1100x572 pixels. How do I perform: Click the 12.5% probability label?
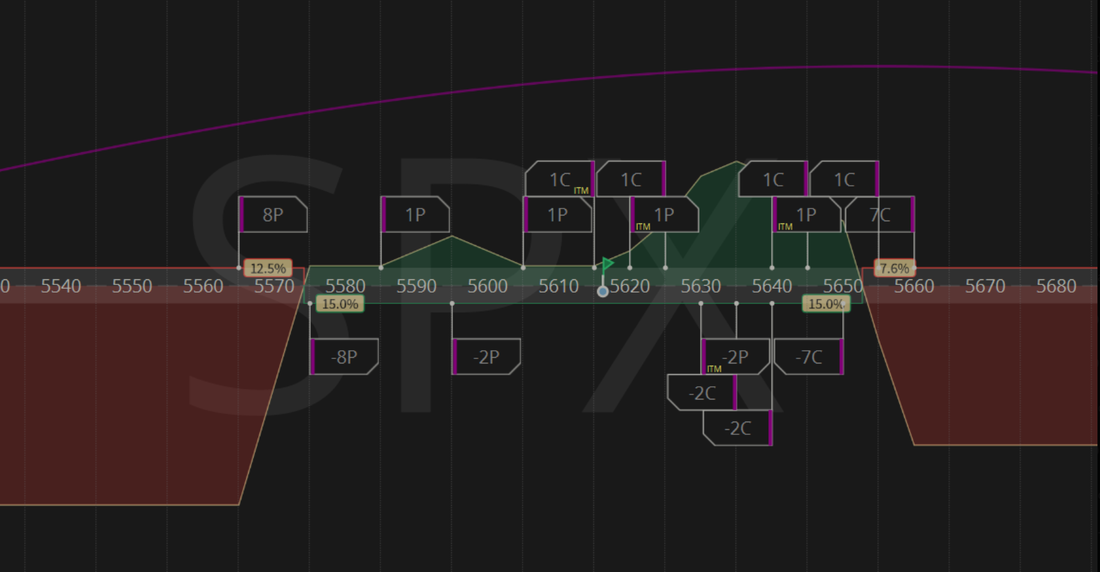pyautogui.click(x=268, y=268)
